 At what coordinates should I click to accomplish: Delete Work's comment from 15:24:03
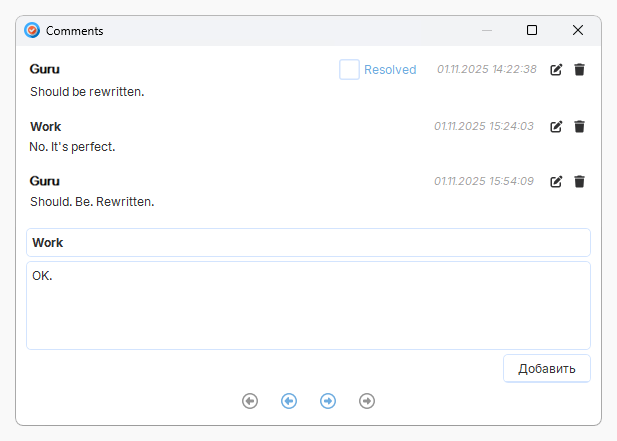(x=579, y=127)
